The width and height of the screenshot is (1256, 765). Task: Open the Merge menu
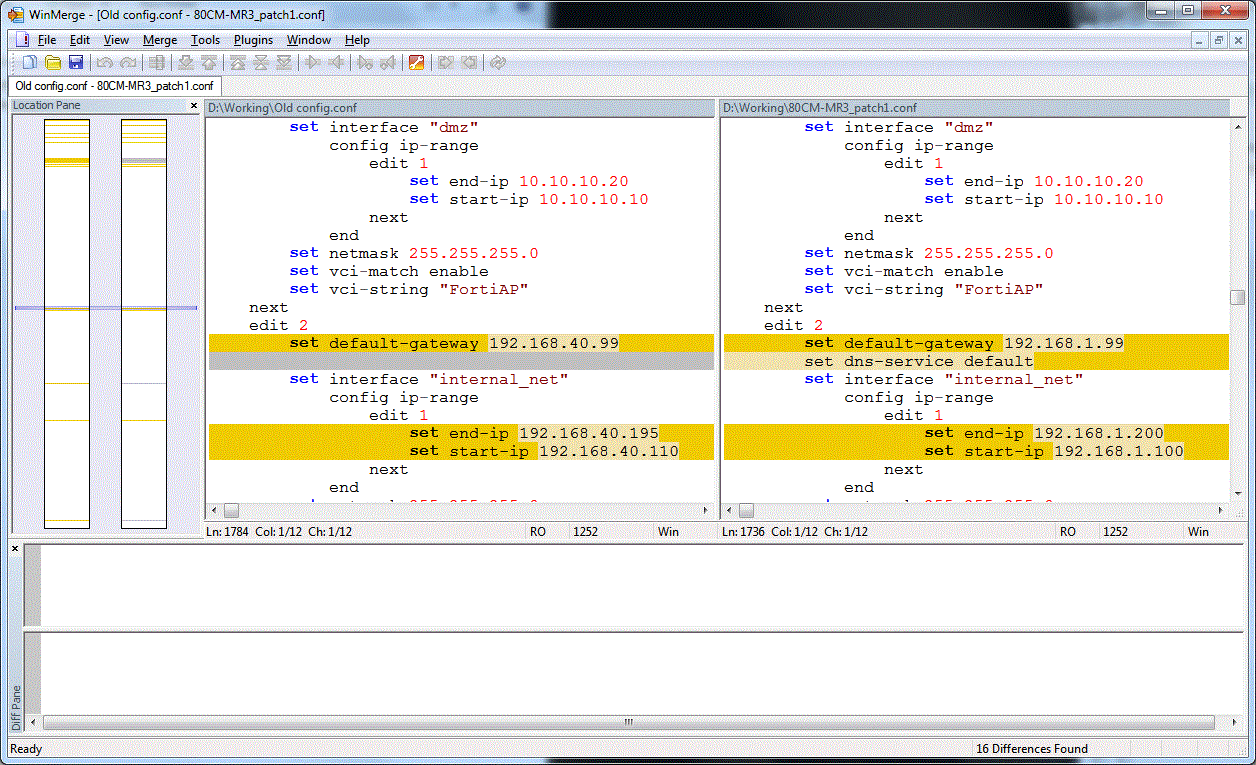coord(160,40)
